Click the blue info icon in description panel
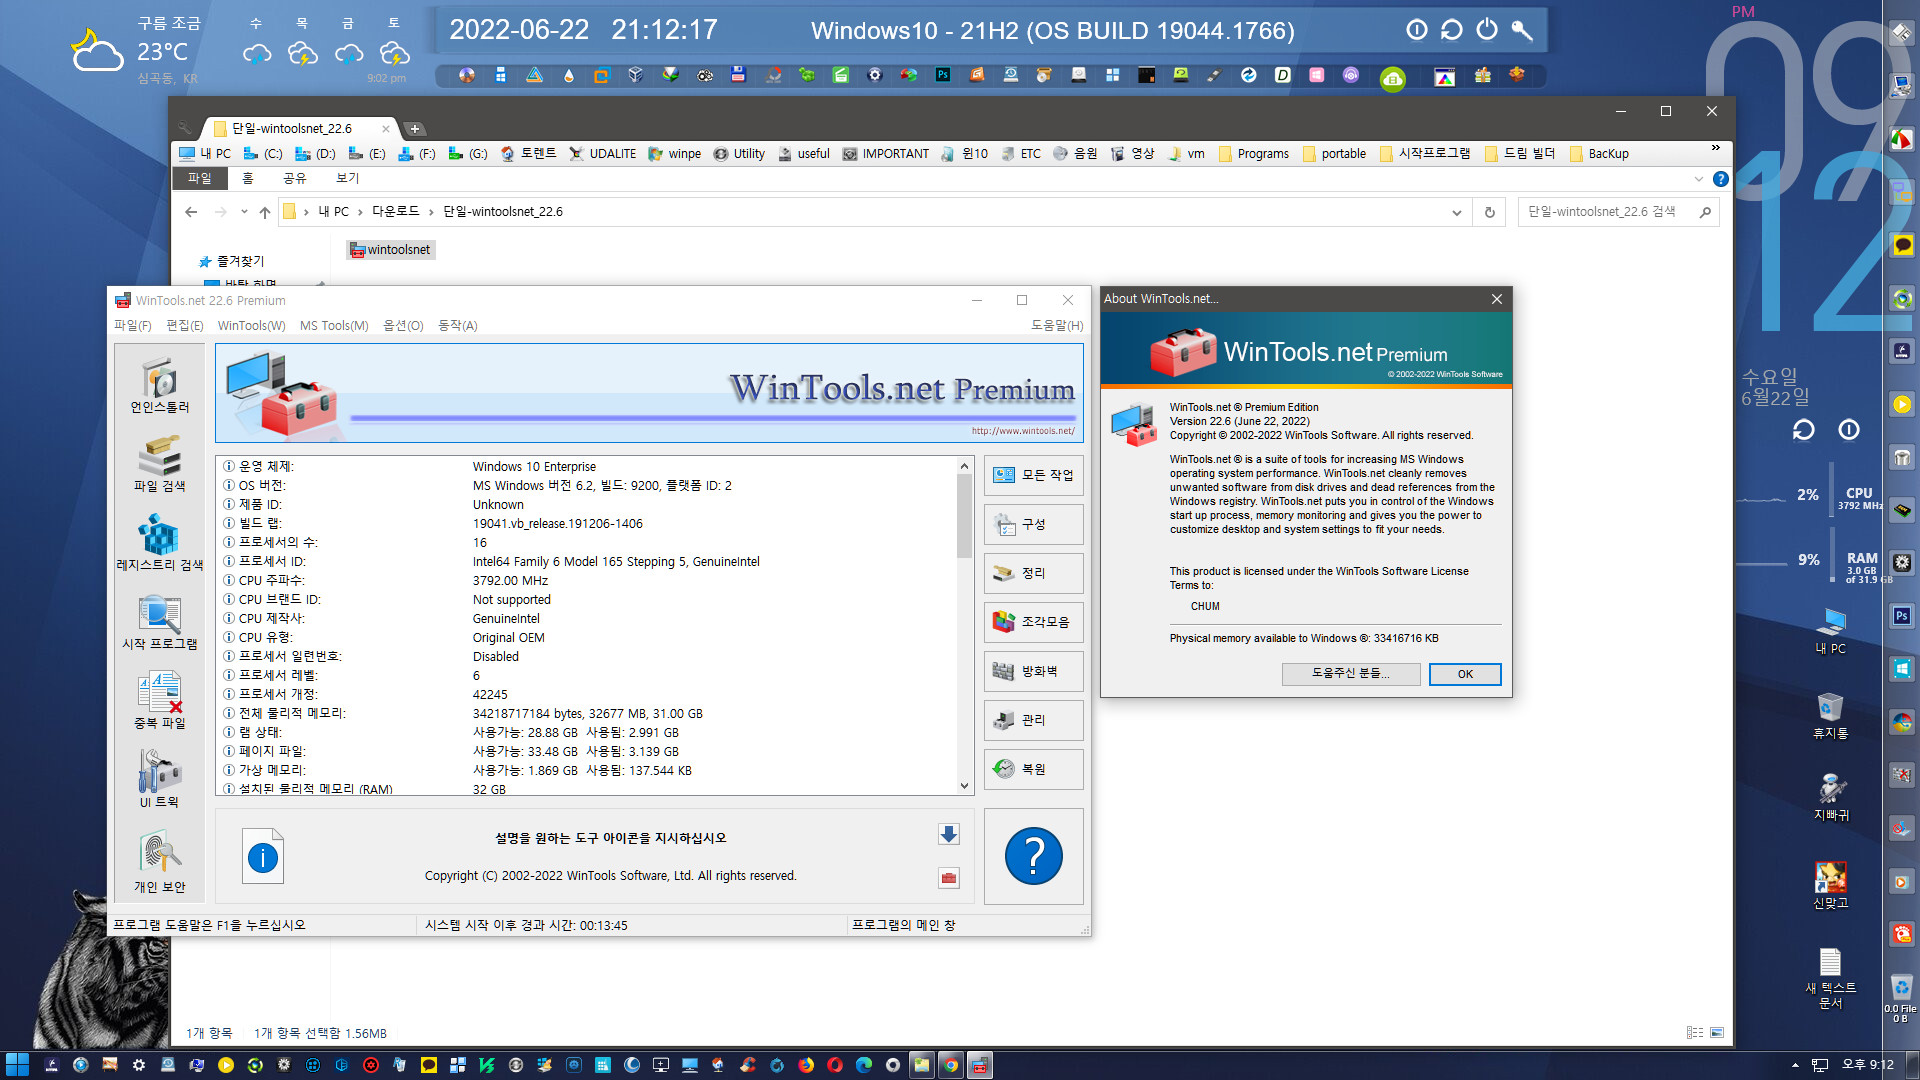 [x=263, y=857]
